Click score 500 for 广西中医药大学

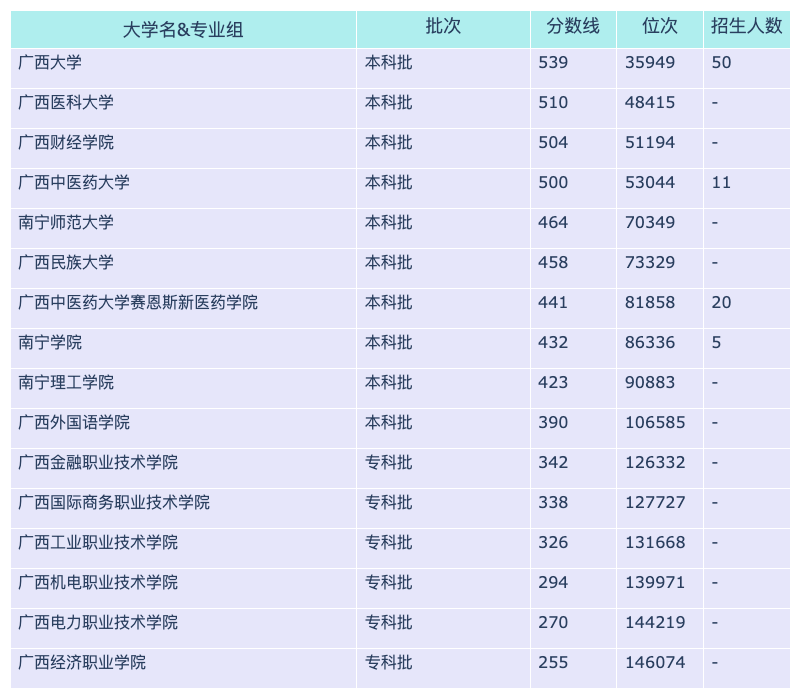(x=553, y=182)
